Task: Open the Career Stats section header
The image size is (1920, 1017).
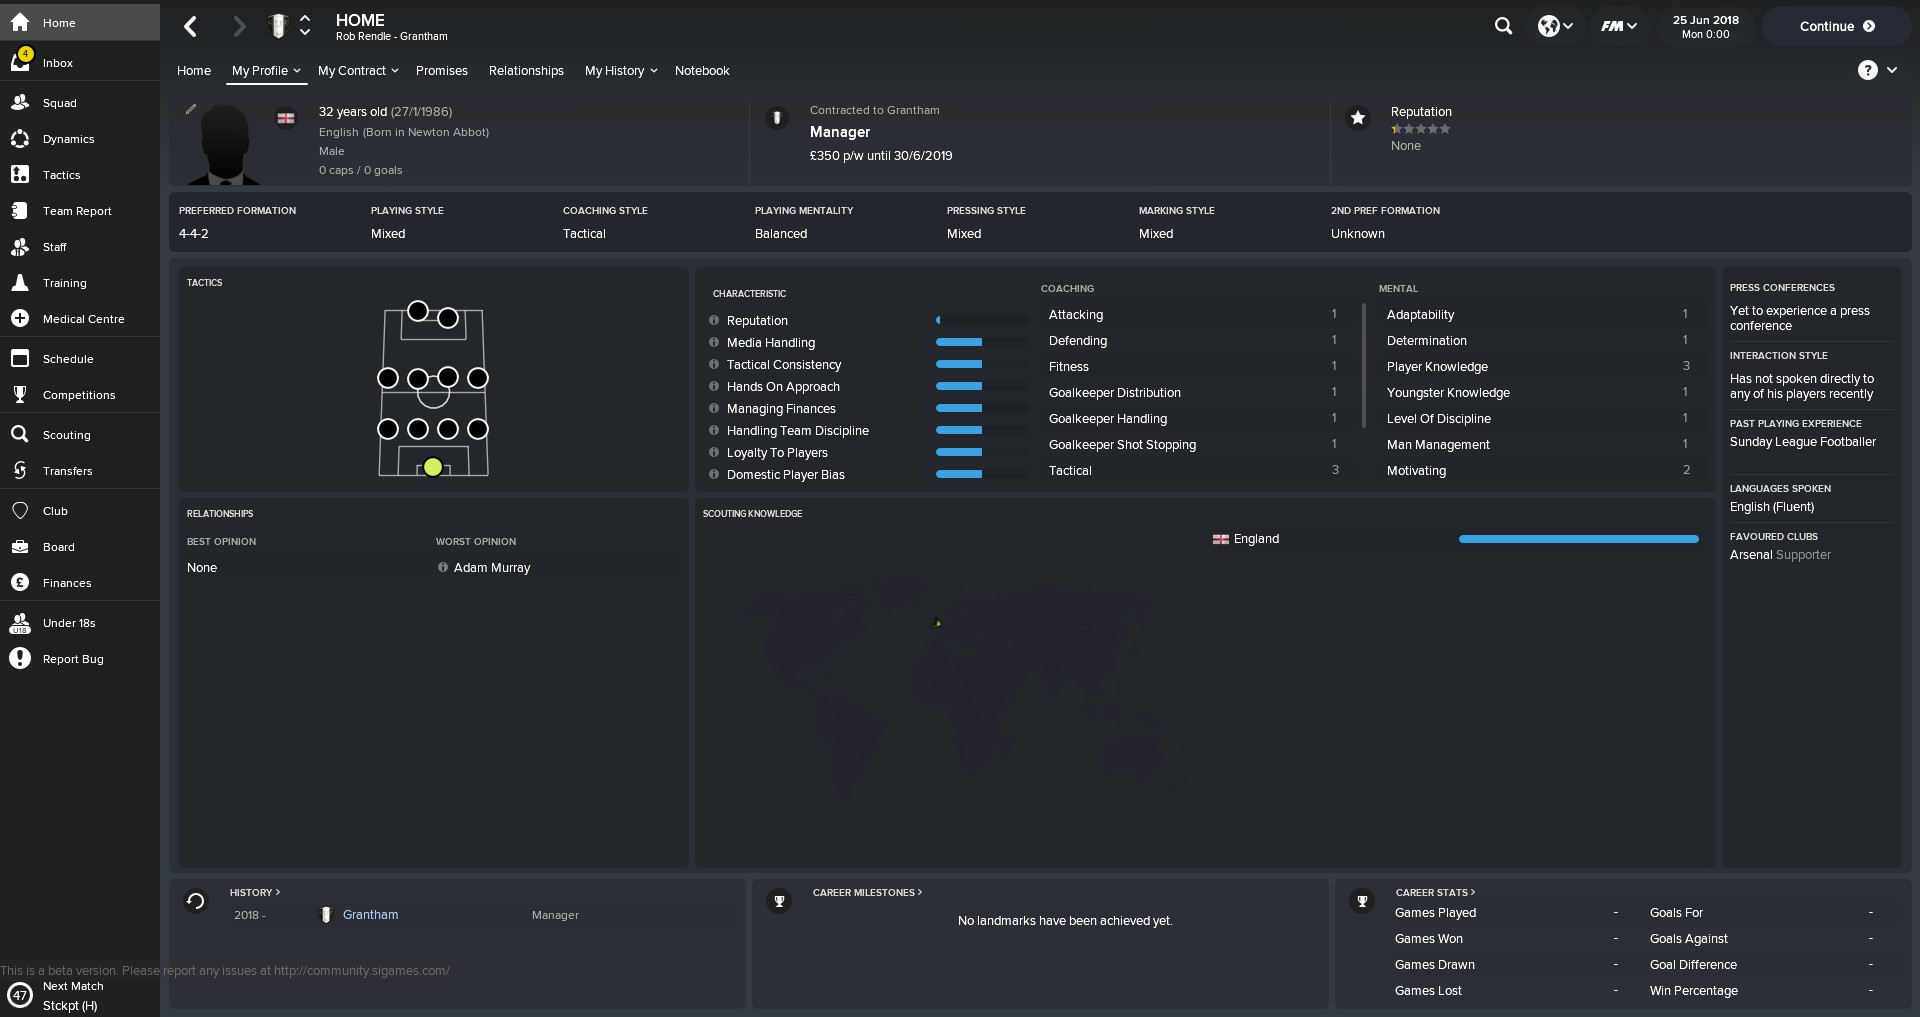Action: point(1435,892)
